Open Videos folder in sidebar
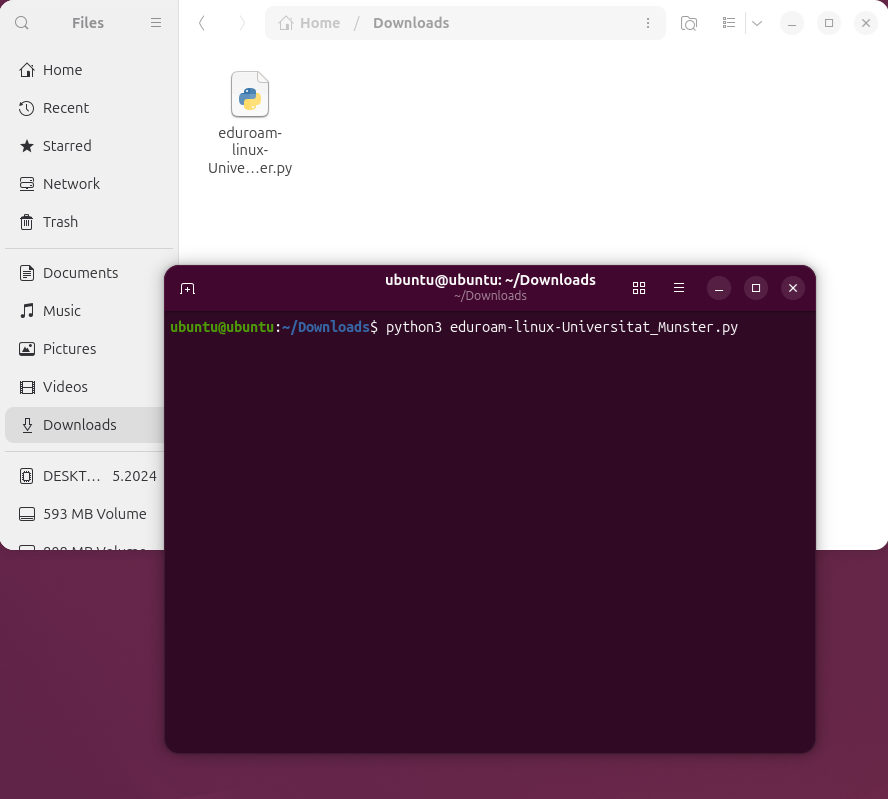 point(85,387)
